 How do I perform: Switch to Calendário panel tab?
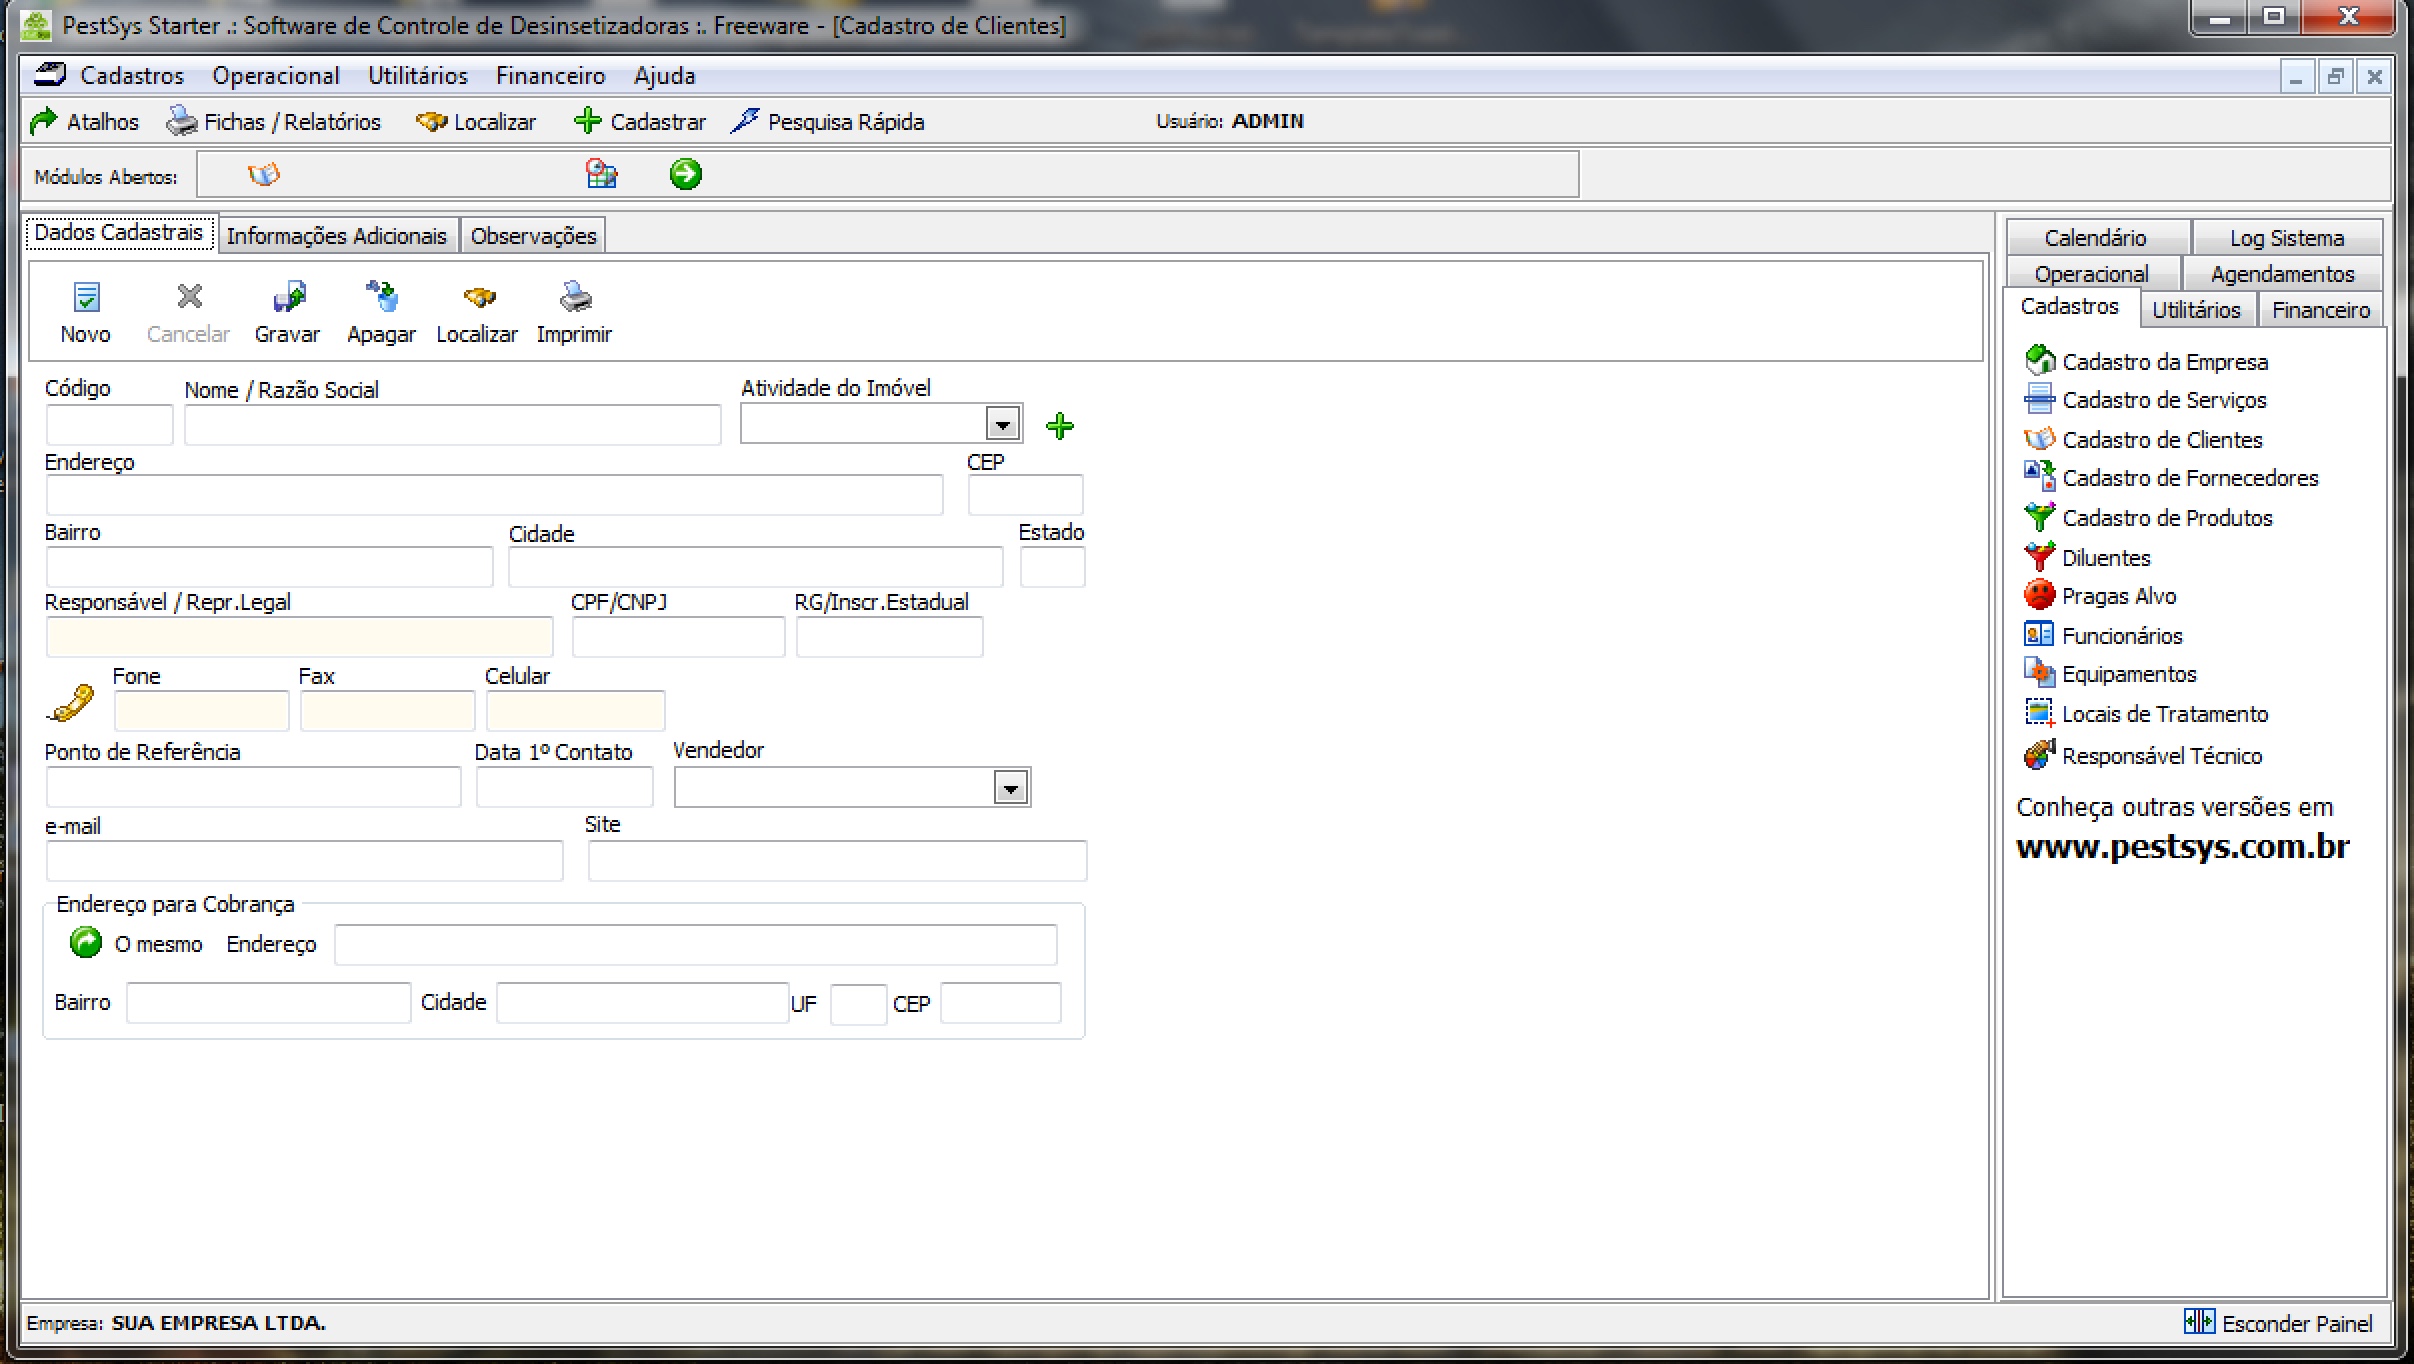tap(2096, 238)
